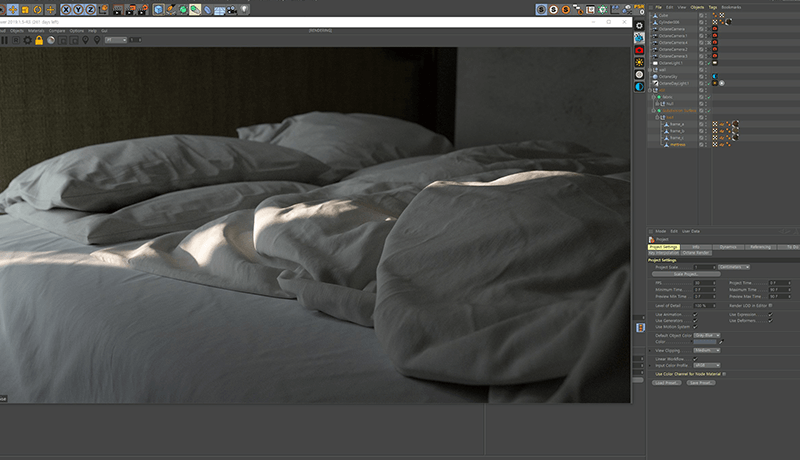Image resolution: width=800 pixels, height=460 pixels.
Task: Click the green generator Subdivision Surface icon
Action: coord(183,9)
